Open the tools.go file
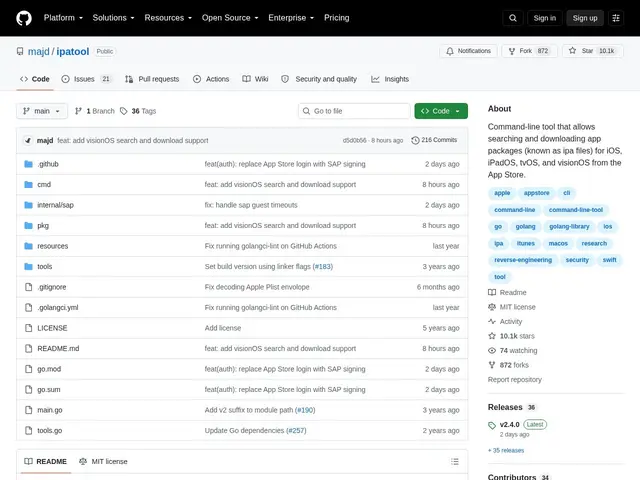The width and height of the screenshot is (640, 480). tap(50, 431)
